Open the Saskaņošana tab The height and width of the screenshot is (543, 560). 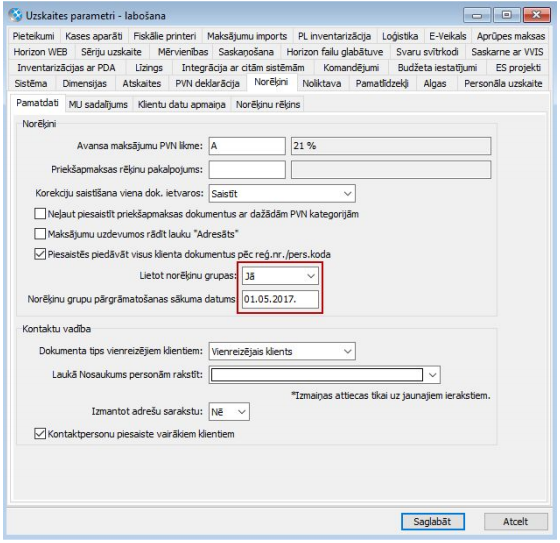(246, 52)
